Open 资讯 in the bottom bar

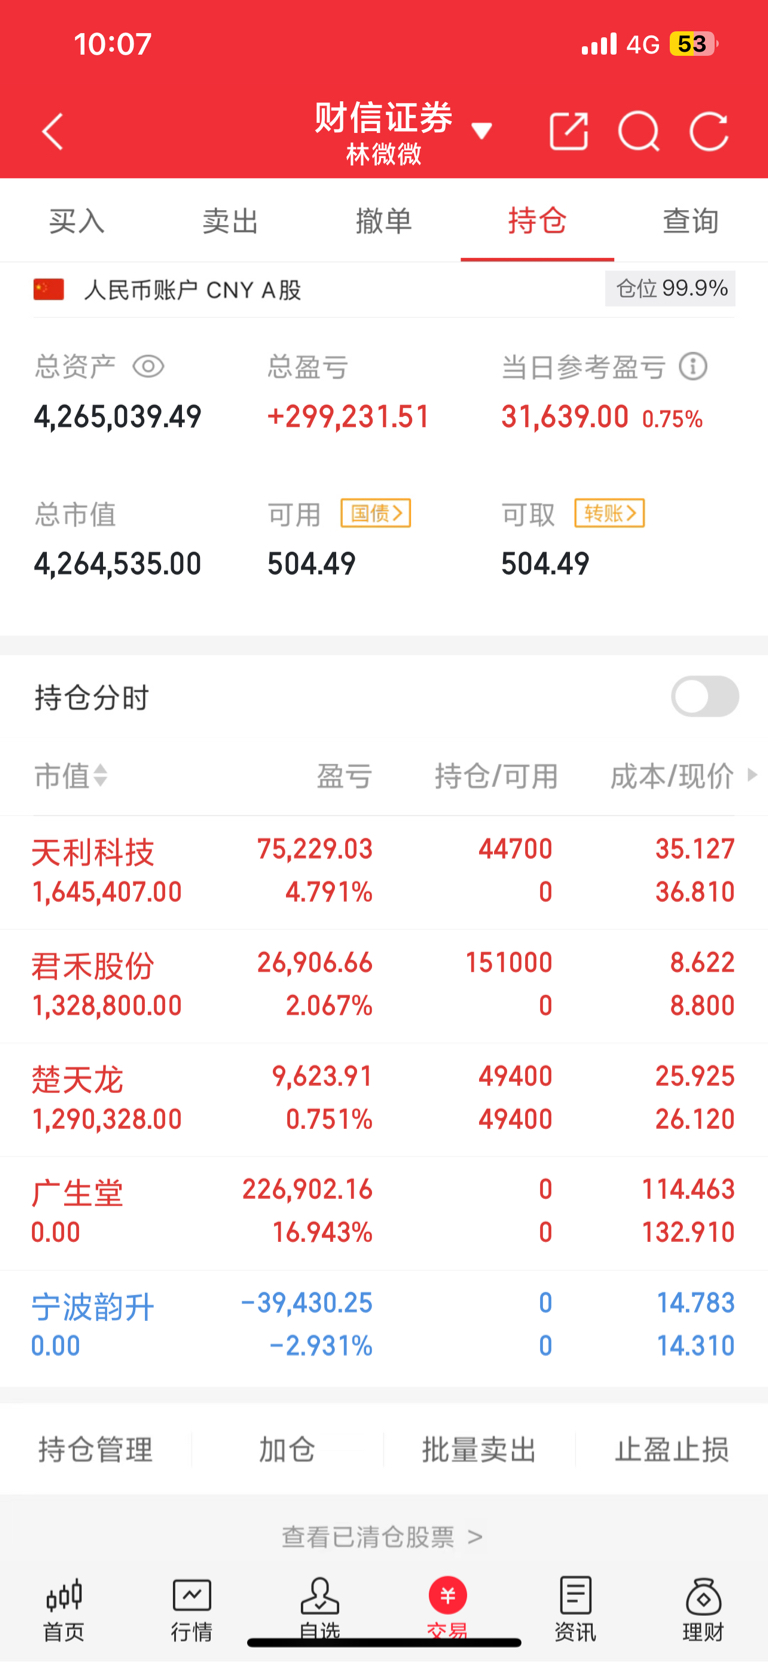pyautogui.click(x=575, y=1609)
